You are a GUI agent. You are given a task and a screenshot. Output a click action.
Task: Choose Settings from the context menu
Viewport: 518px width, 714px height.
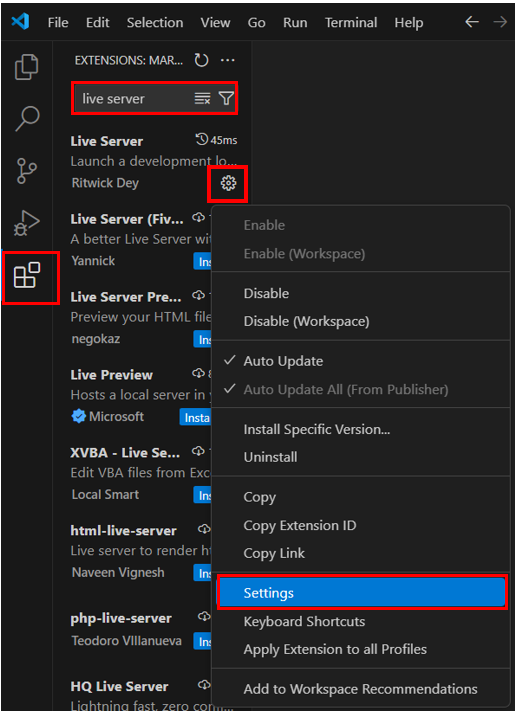click(361, 593)
